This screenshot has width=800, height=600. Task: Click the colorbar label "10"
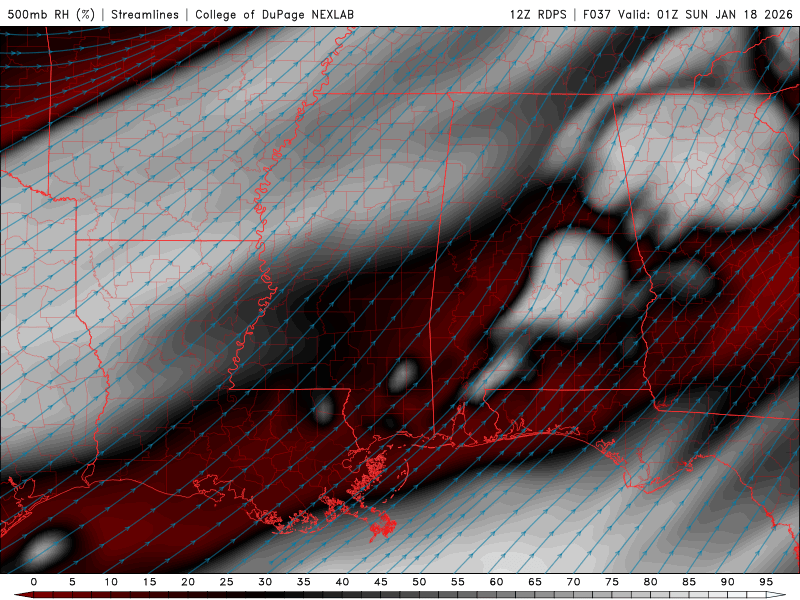(111, 582)
